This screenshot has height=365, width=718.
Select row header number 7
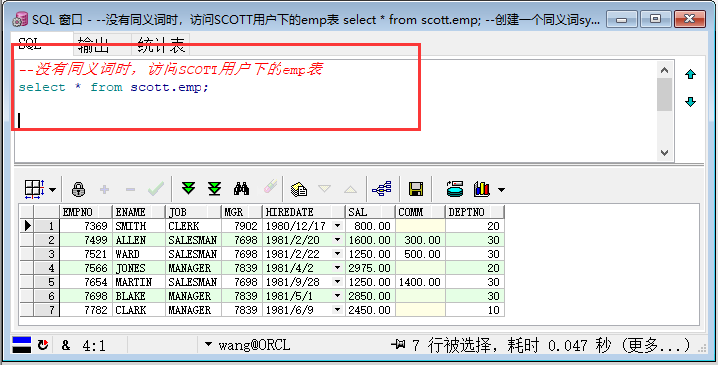[47, 310]
